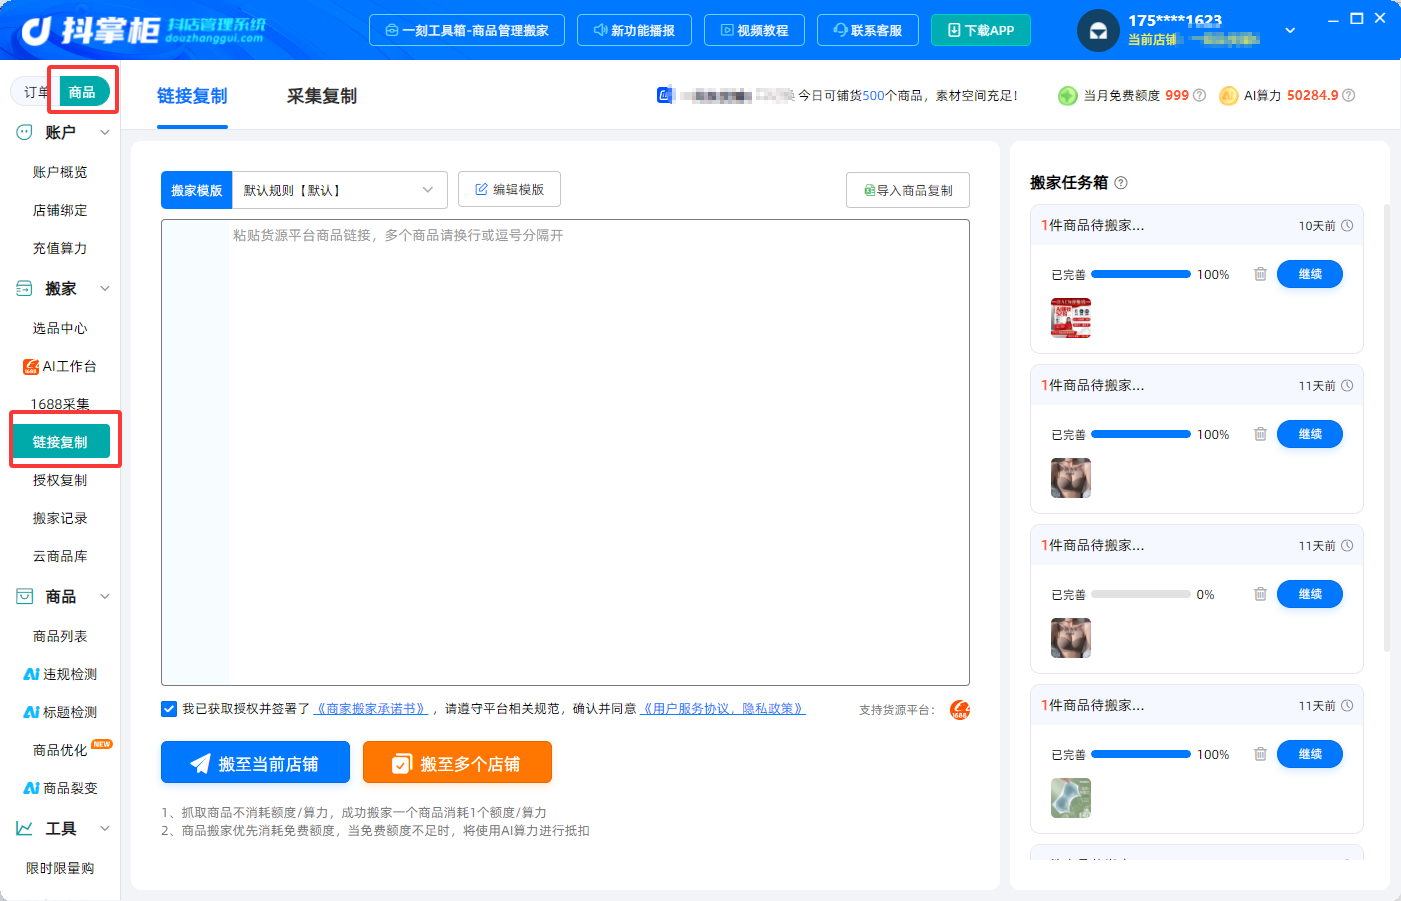Open 视频教程
Image resolution: width=1401 pixels, height=901 pixels.
(x=755, y=30)
